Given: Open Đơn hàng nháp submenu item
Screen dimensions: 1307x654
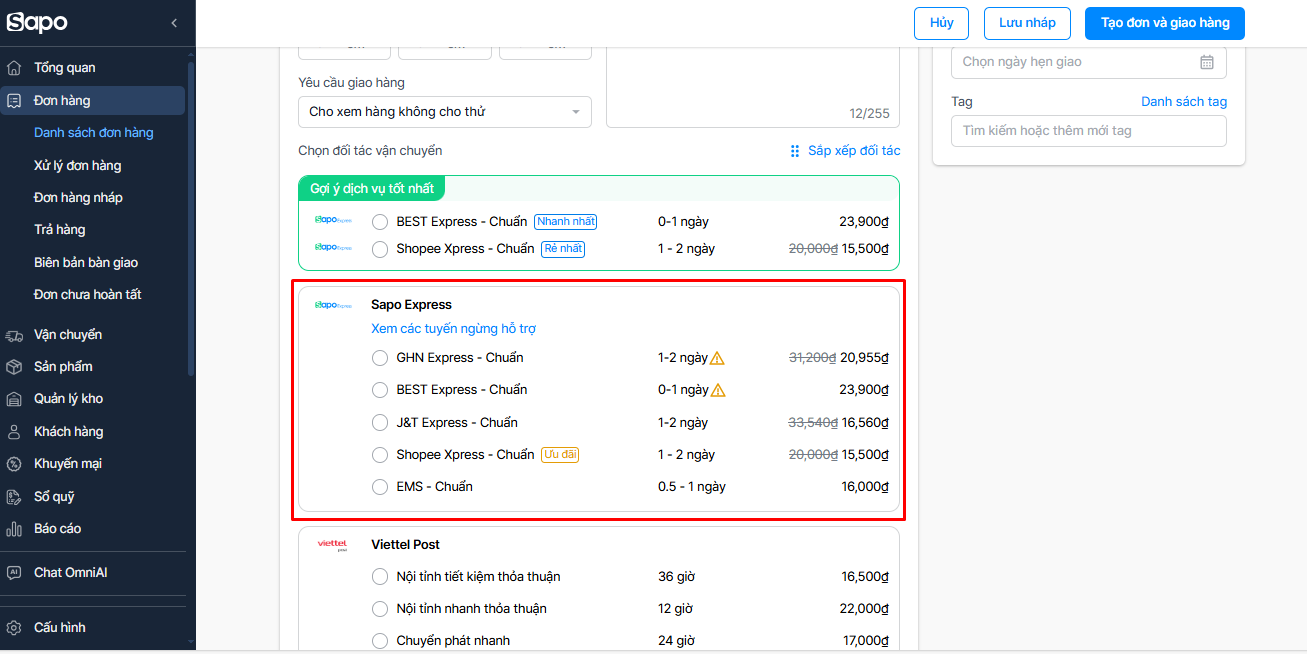Looking at the screenshot, I should [x=79, y=198].
